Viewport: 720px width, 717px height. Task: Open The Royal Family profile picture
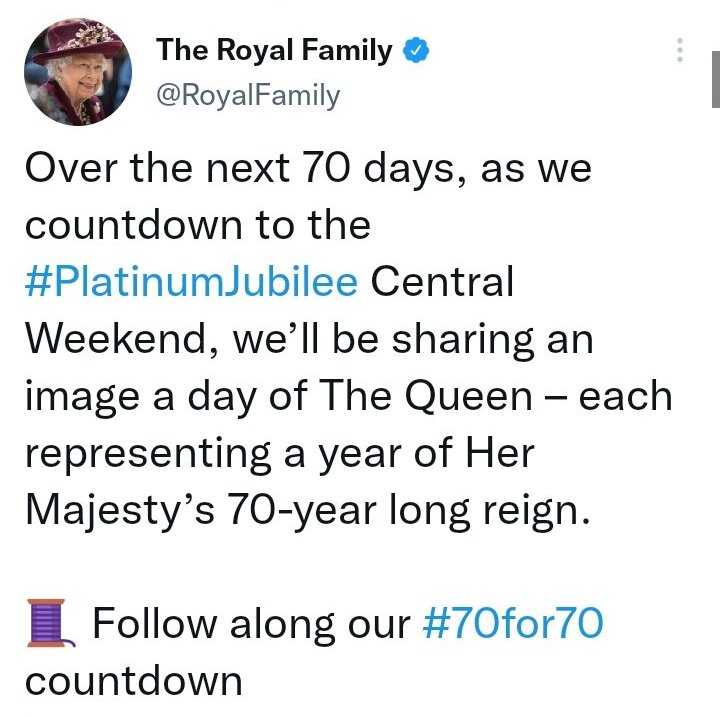tap(77, 72)
